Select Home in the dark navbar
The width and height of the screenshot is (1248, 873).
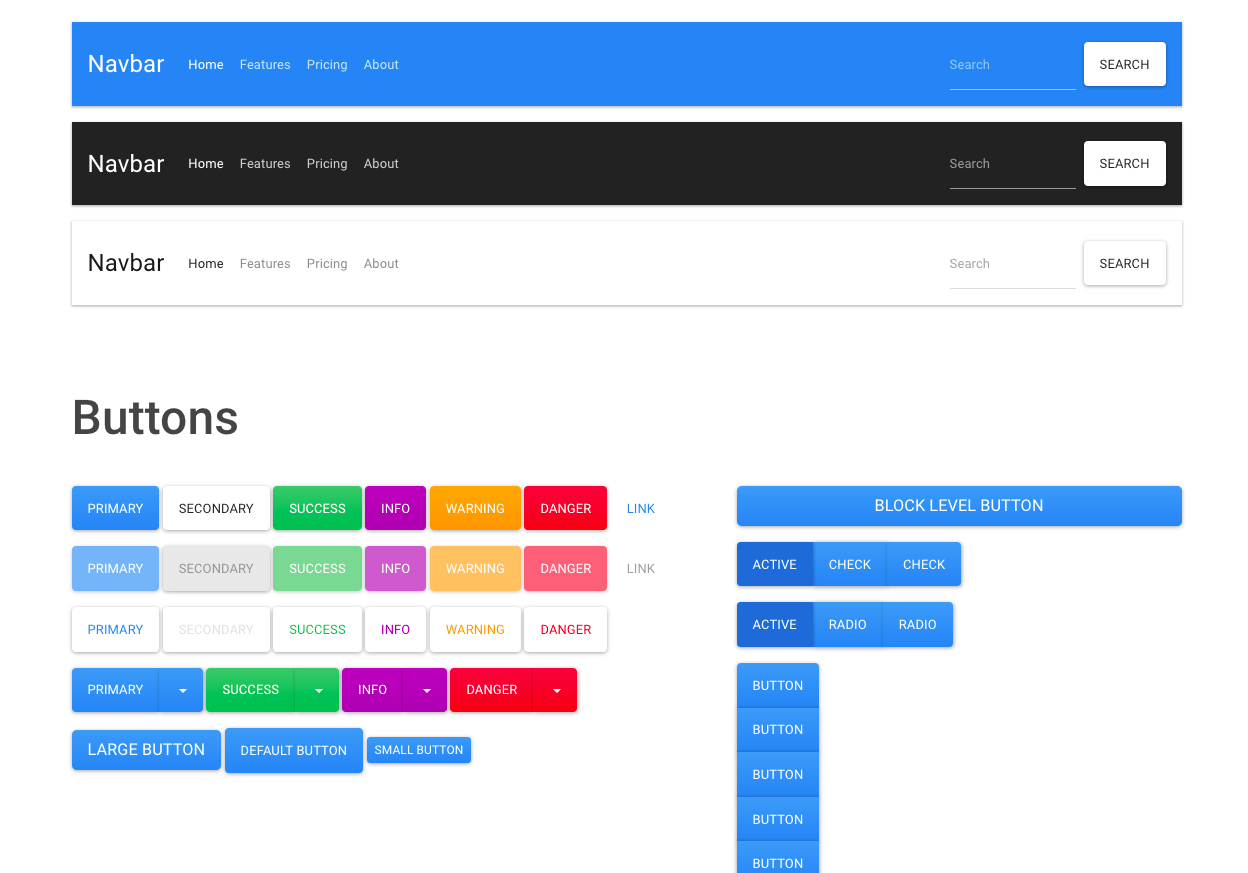pos(206,163)
